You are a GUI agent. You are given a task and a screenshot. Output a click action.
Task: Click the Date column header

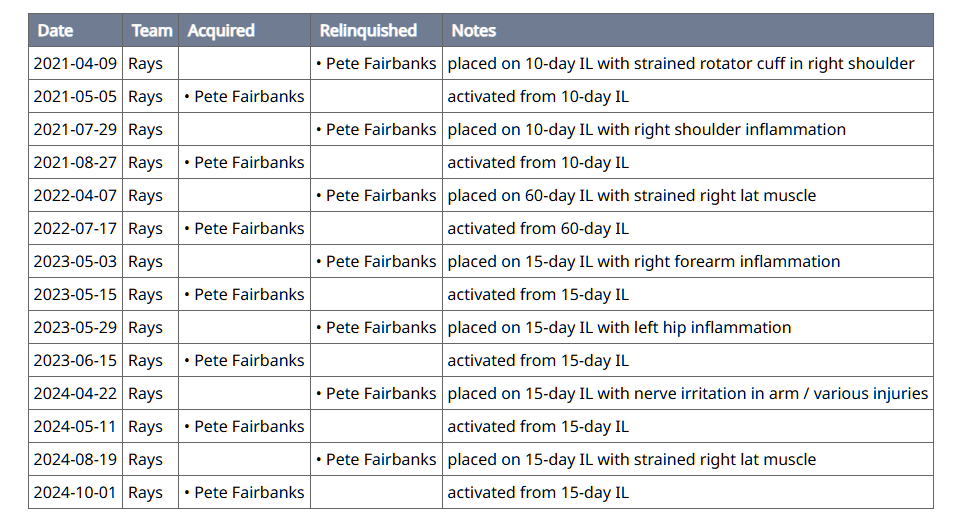coord(56,31)
